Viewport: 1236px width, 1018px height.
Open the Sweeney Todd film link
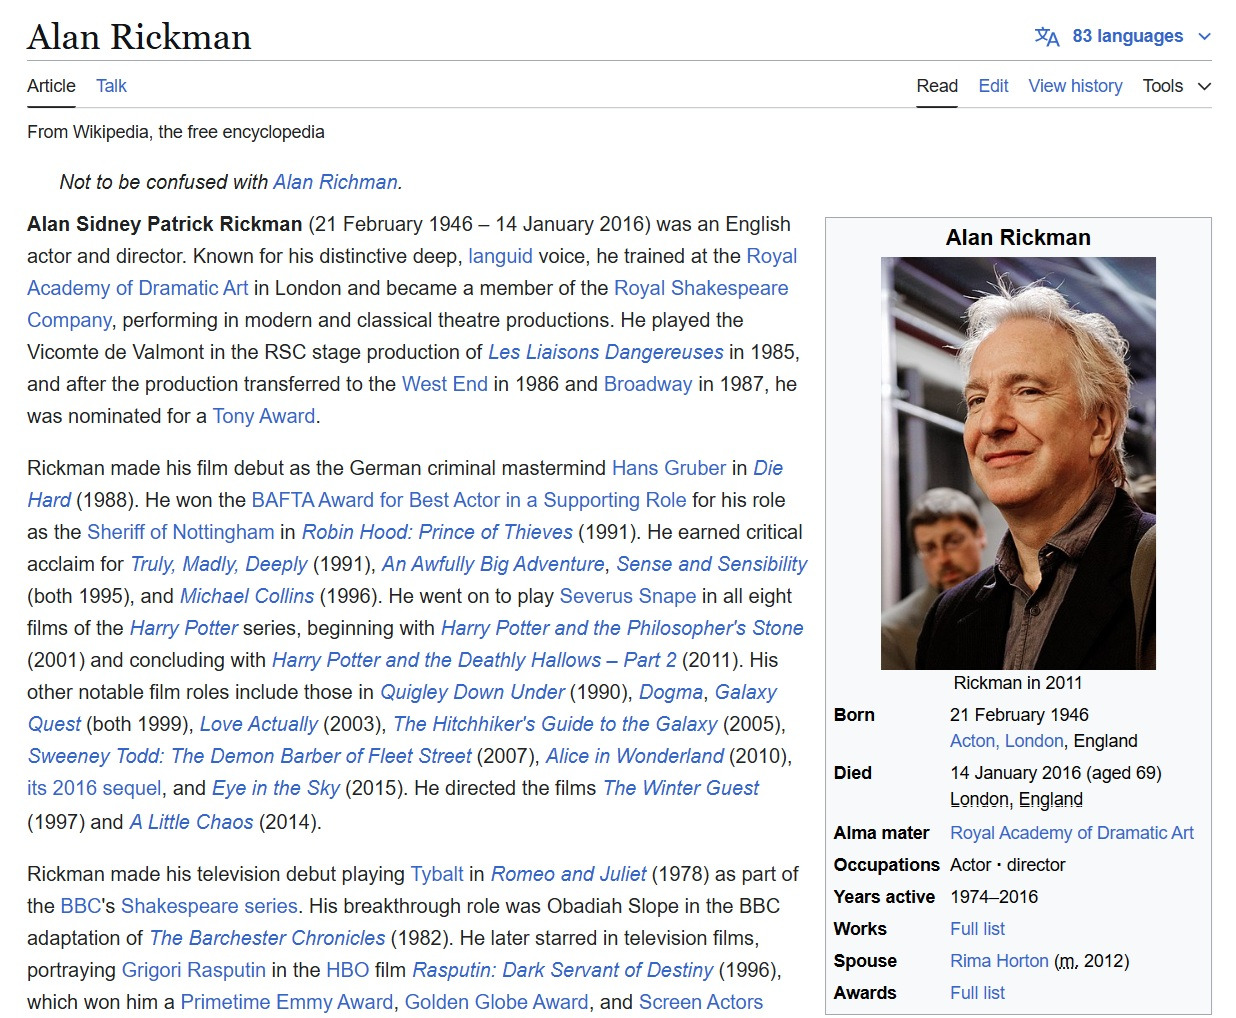click(x=249, y=756)
